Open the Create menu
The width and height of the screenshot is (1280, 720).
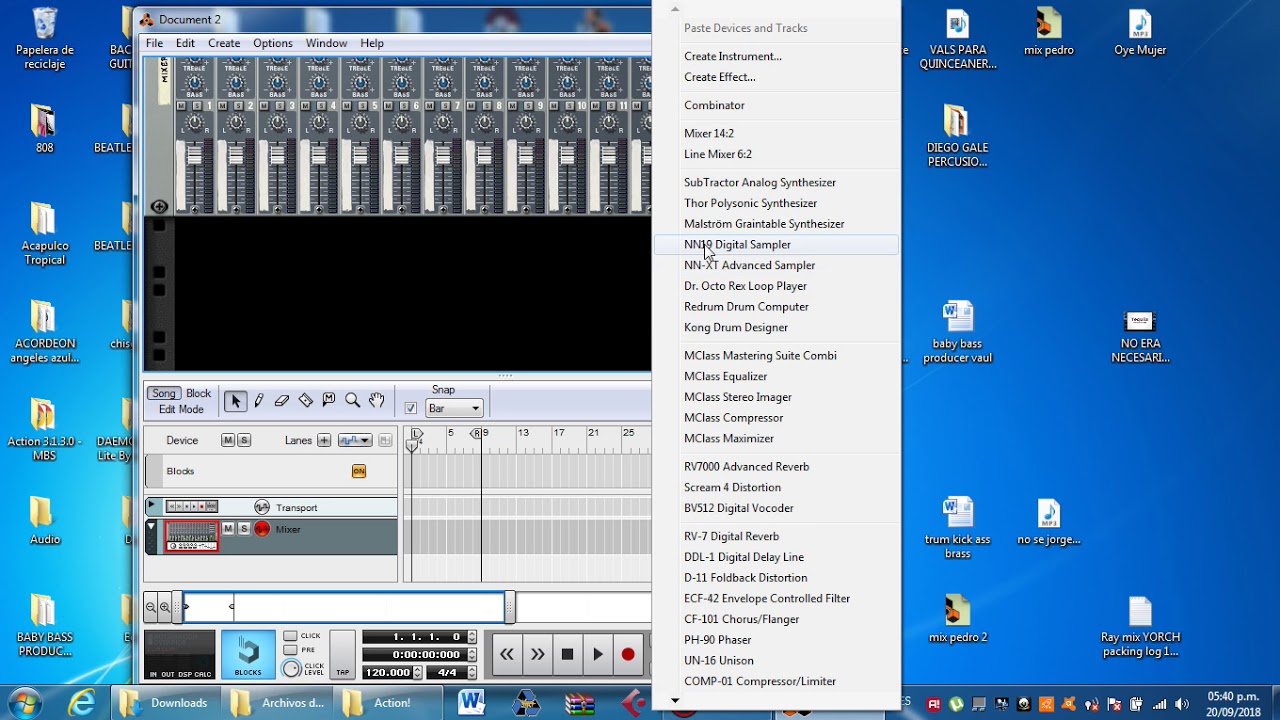(x=224, y=43)
